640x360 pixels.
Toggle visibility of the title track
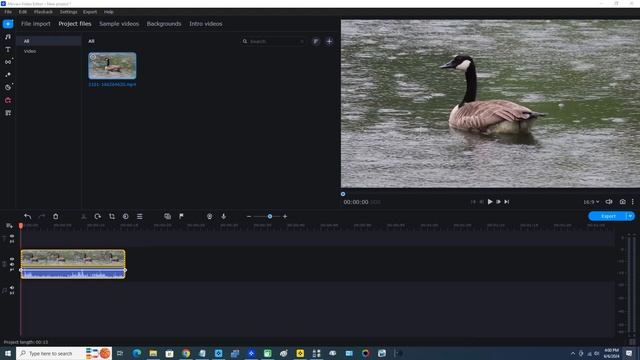[x=12, y=236]
